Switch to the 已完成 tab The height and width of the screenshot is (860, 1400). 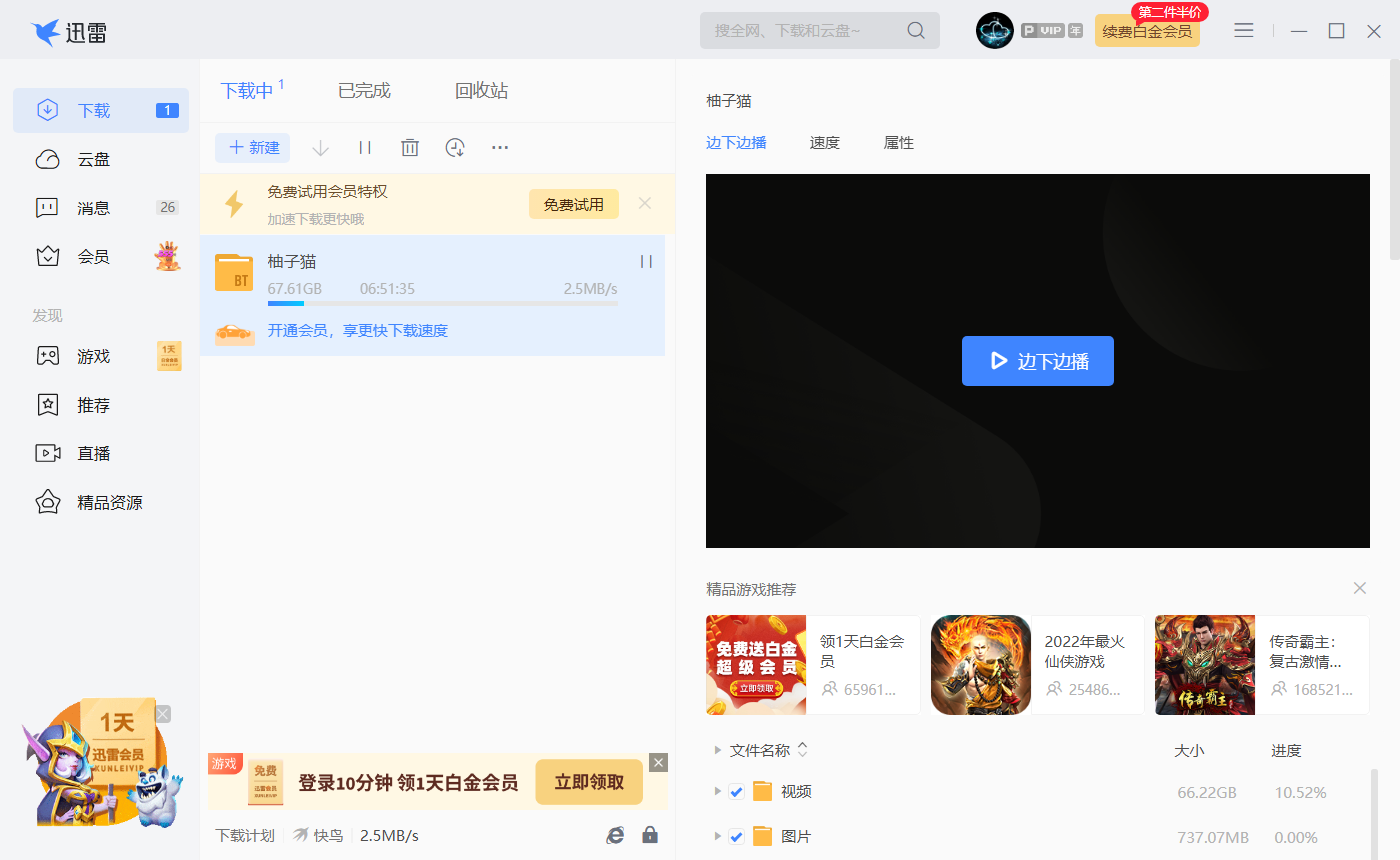click(x=364, y=91)
